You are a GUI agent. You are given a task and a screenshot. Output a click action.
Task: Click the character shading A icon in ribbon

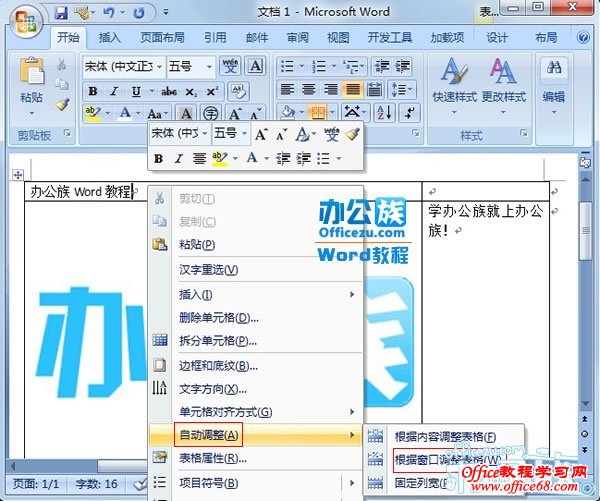click(186, 113)
